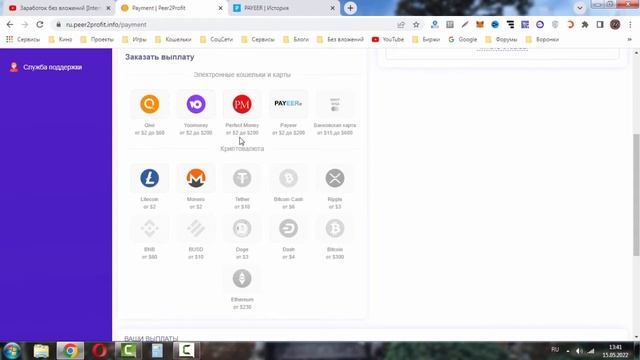The image size is (640, 360).
Task: Bookmark this page with the star icon
Action: 416,24
